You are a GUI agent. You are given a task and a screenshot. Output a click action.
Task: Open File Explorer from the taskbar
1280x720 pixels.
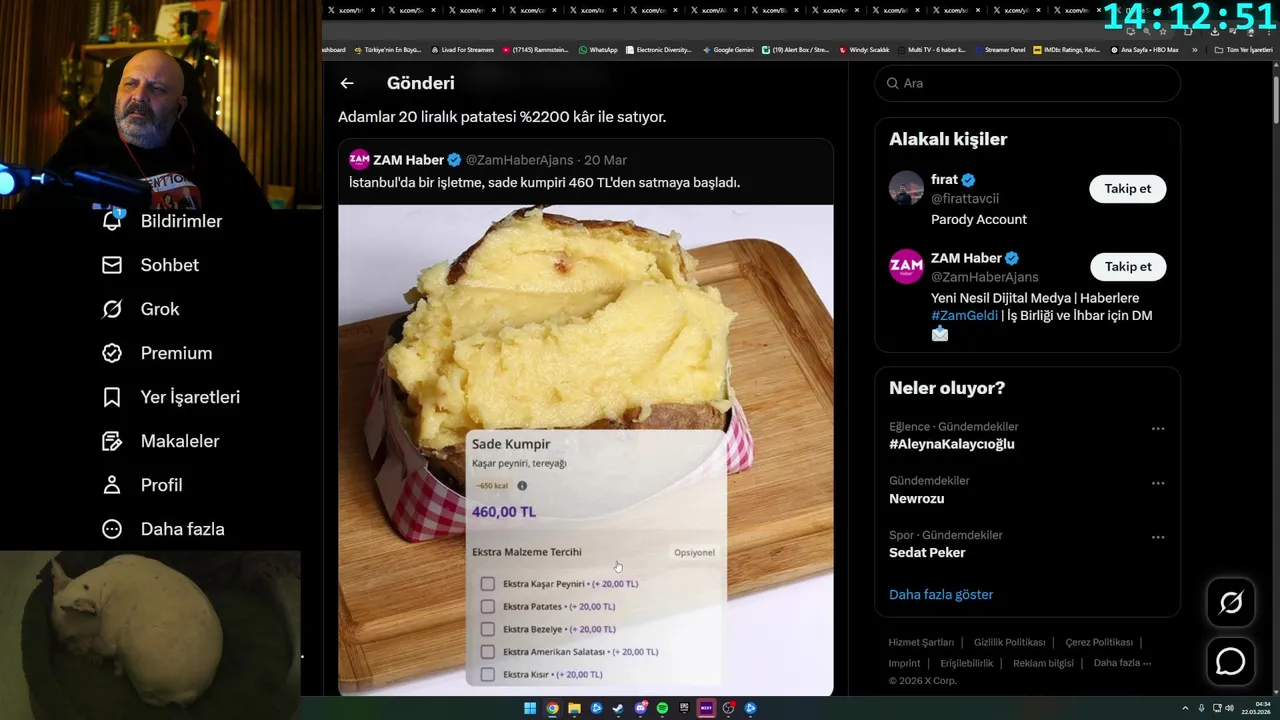pos(574,708)
